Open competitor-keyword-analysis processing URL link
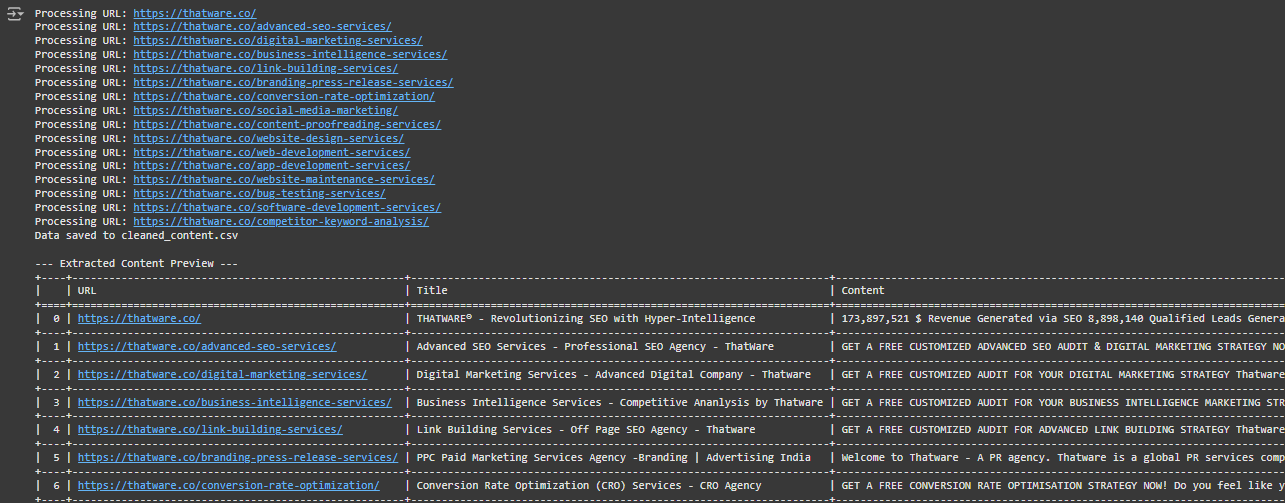Screen dimensions: 1285x503 coord(281,222)
